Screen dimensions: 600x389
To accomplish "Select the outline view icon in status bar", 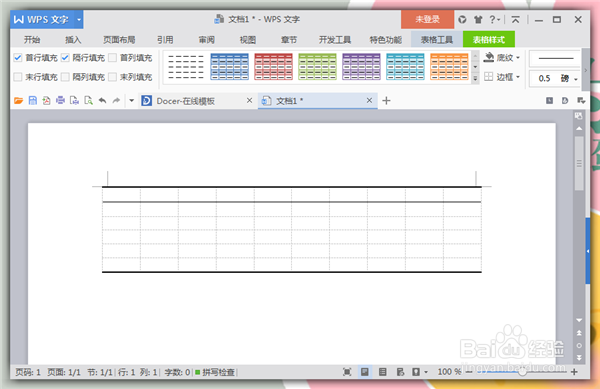I will [x=382, y=372].
